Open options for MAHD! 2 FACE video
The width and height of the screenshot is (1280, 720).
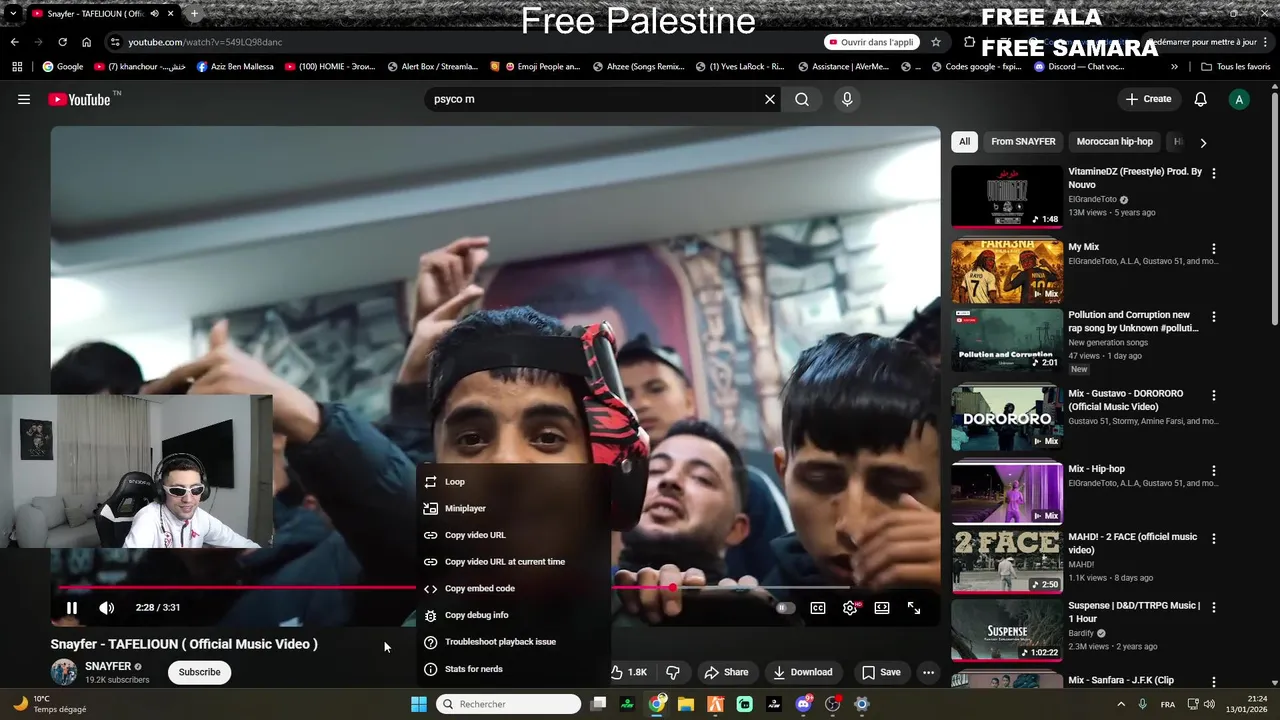point(1214,539)
